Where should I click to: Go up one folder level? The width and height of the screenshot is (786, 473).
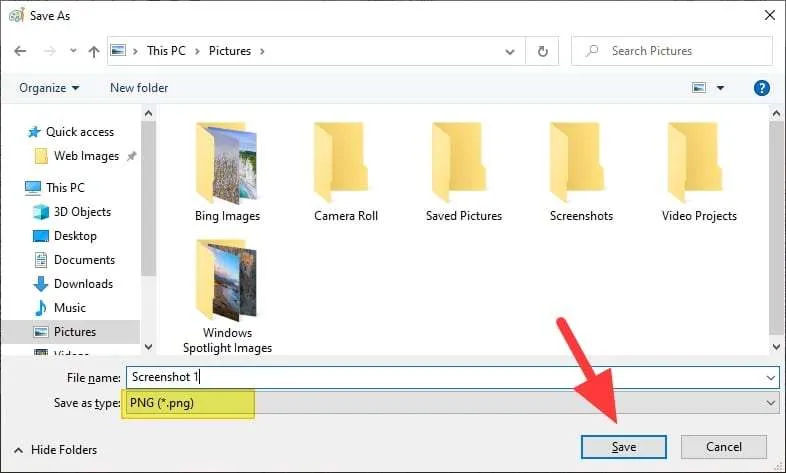[x=94, y=51]
